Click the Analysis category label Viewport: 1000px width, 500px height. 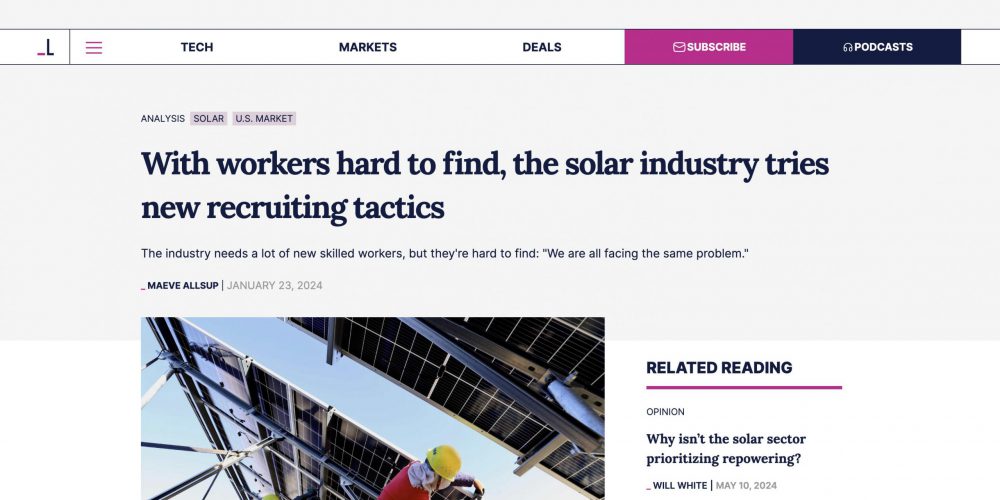point(163,118)
